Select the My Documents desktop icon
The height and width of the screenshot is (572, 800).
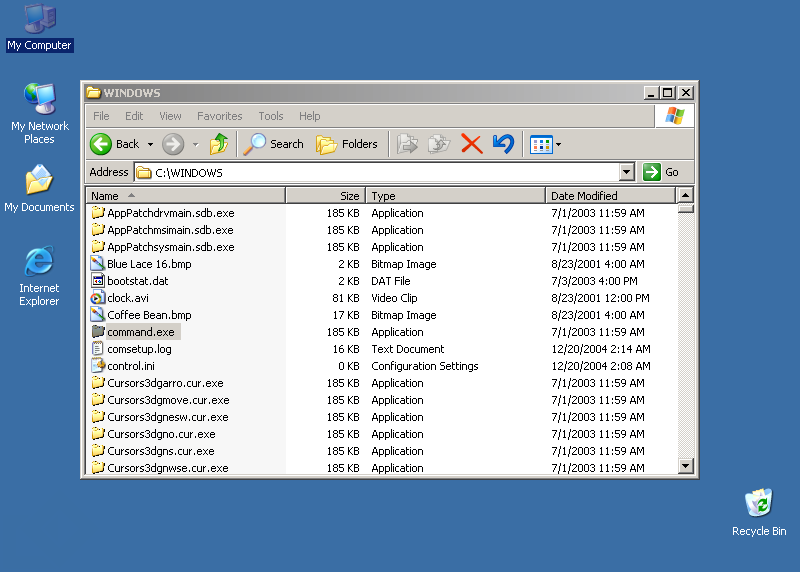pyautogui.click(x=39, y=189)
